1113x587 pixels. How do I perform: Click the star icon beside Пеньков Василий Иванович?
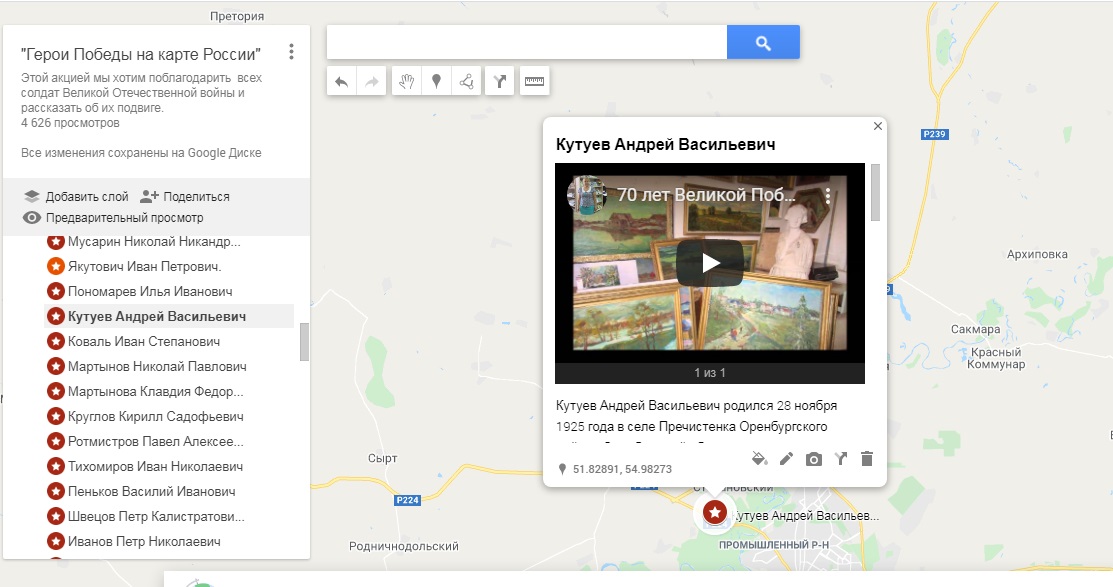click(x=55, y=491)
